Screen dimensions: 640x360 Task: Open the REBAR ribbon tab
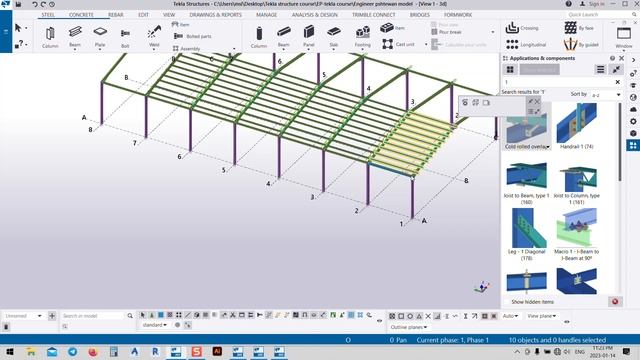(x=116, y=15)
